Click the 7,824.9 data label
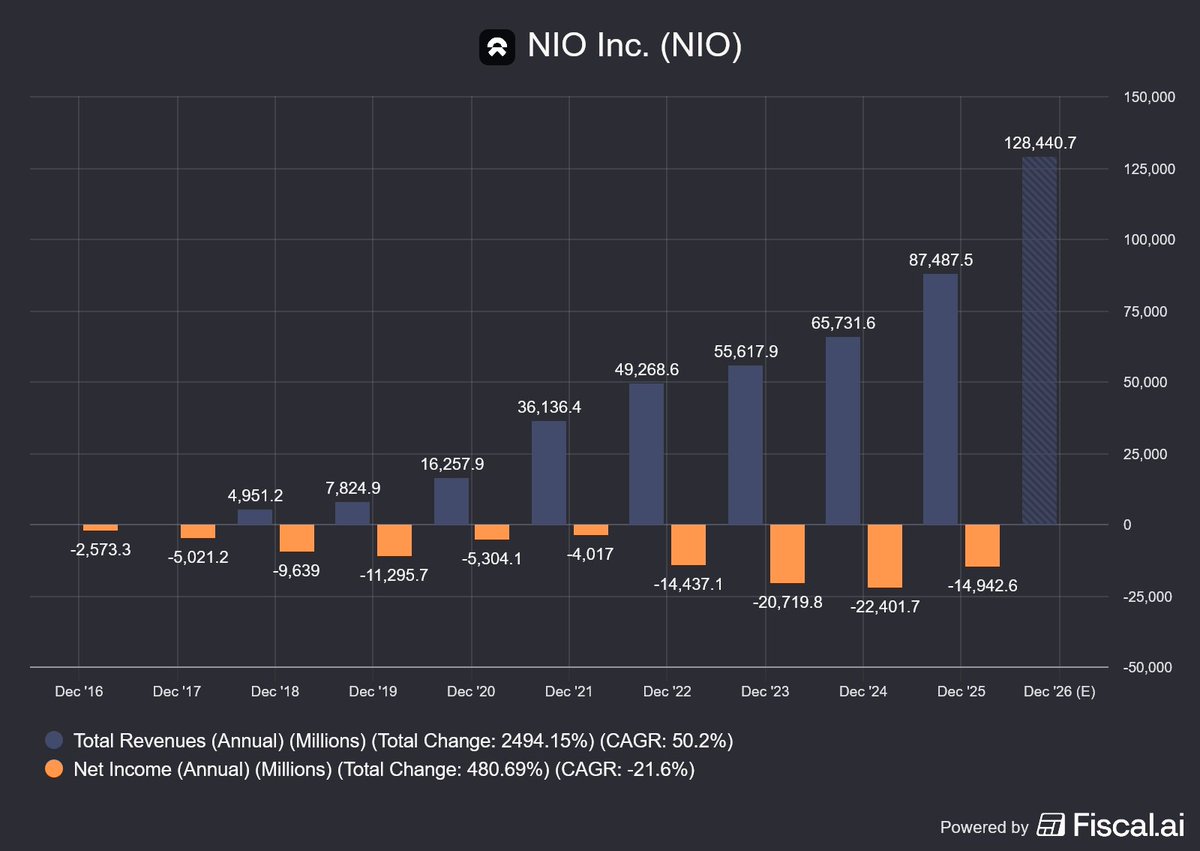Image resolution: width=1200 pixels, height=851 pixels. coord(353,488)
